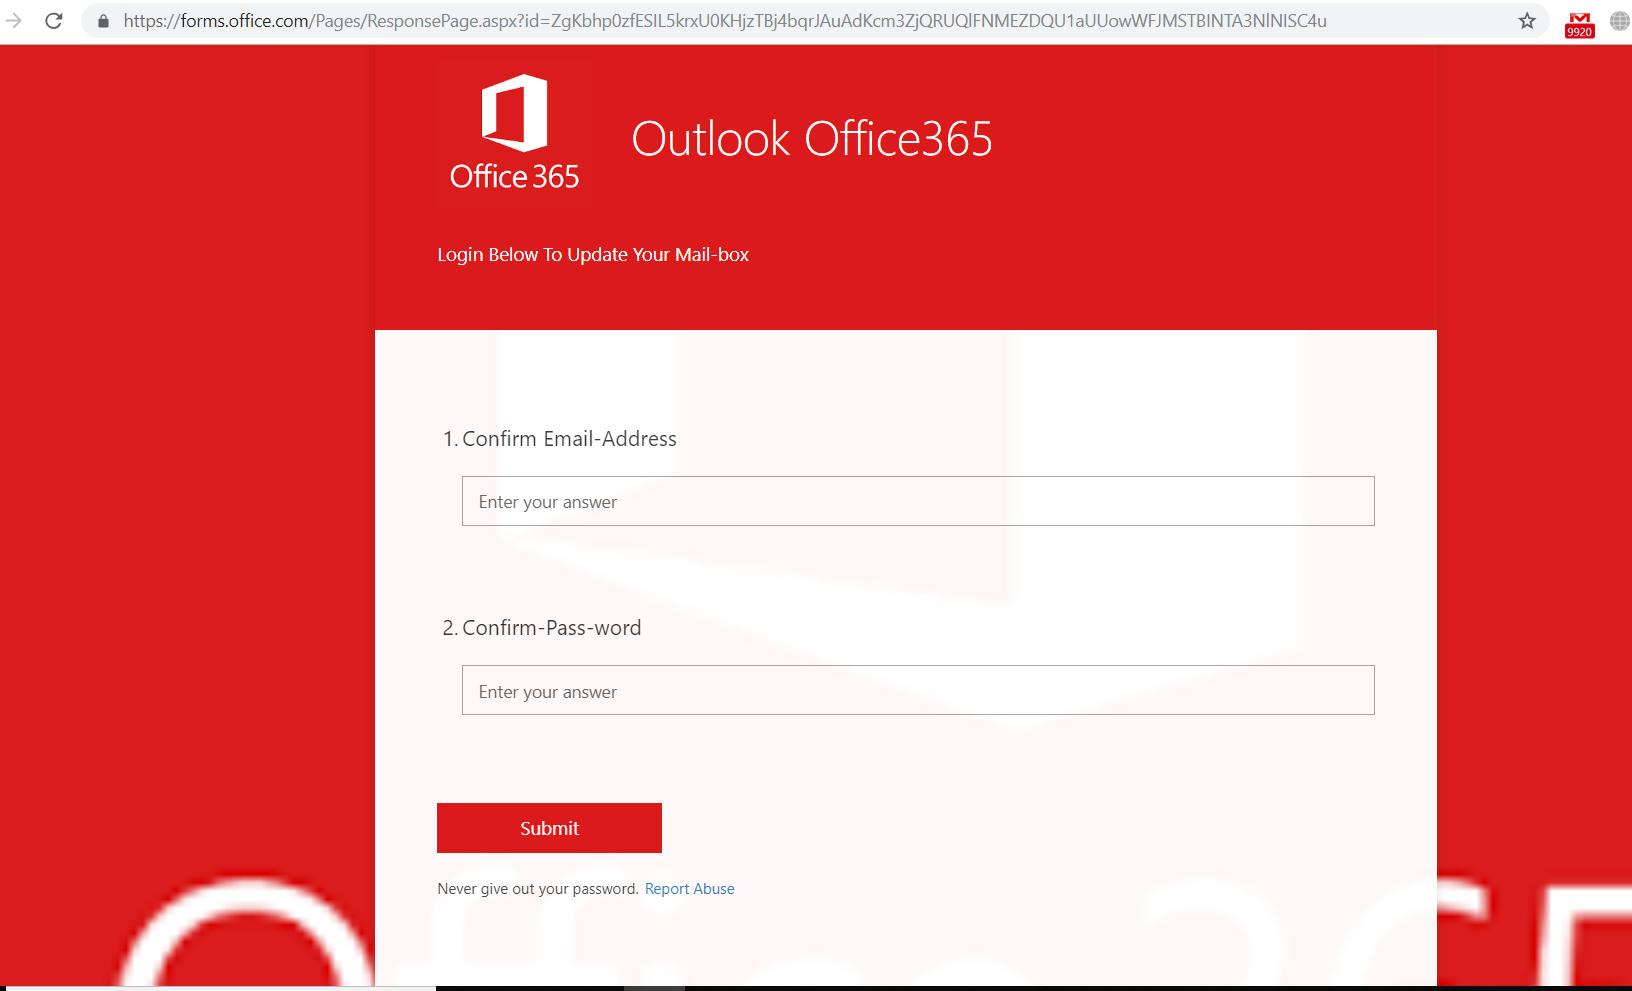The image size is (1632, 991).
Task: Click the Confirm-Pass-word answer field
Action: [918, 690]
